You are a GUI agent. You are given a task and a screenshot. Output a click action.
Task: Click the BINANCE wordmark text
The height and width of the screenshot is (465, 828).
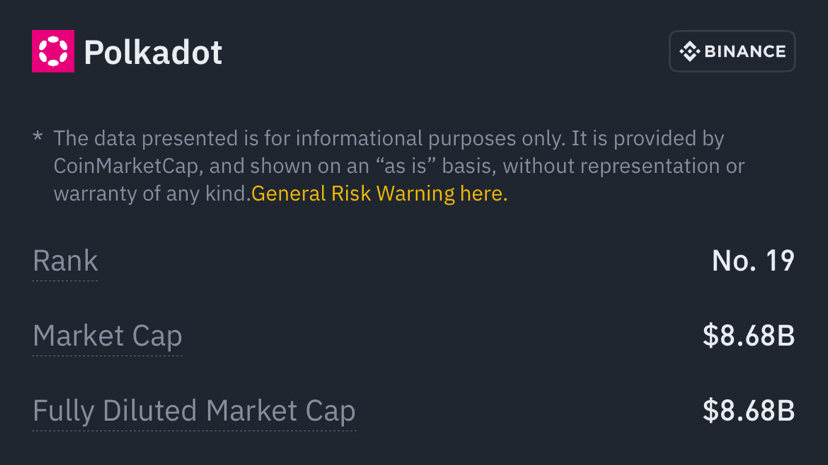coord(745,51)
